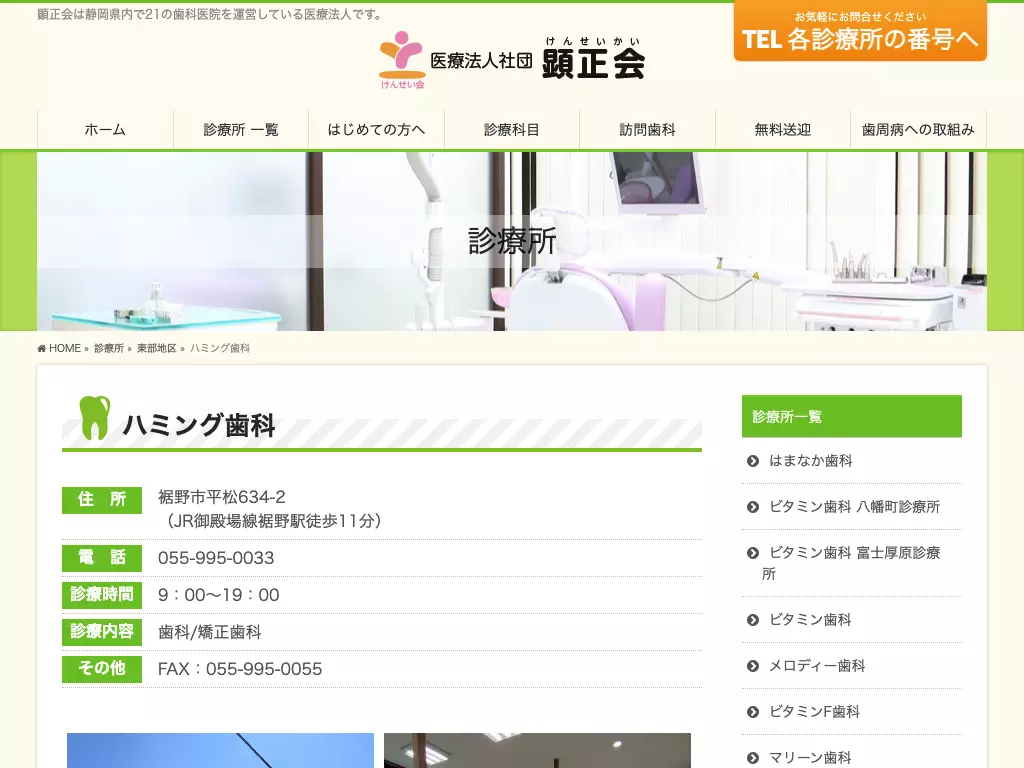
Task: Open 歯周病への取組み menu item
Action: (918, 129)
